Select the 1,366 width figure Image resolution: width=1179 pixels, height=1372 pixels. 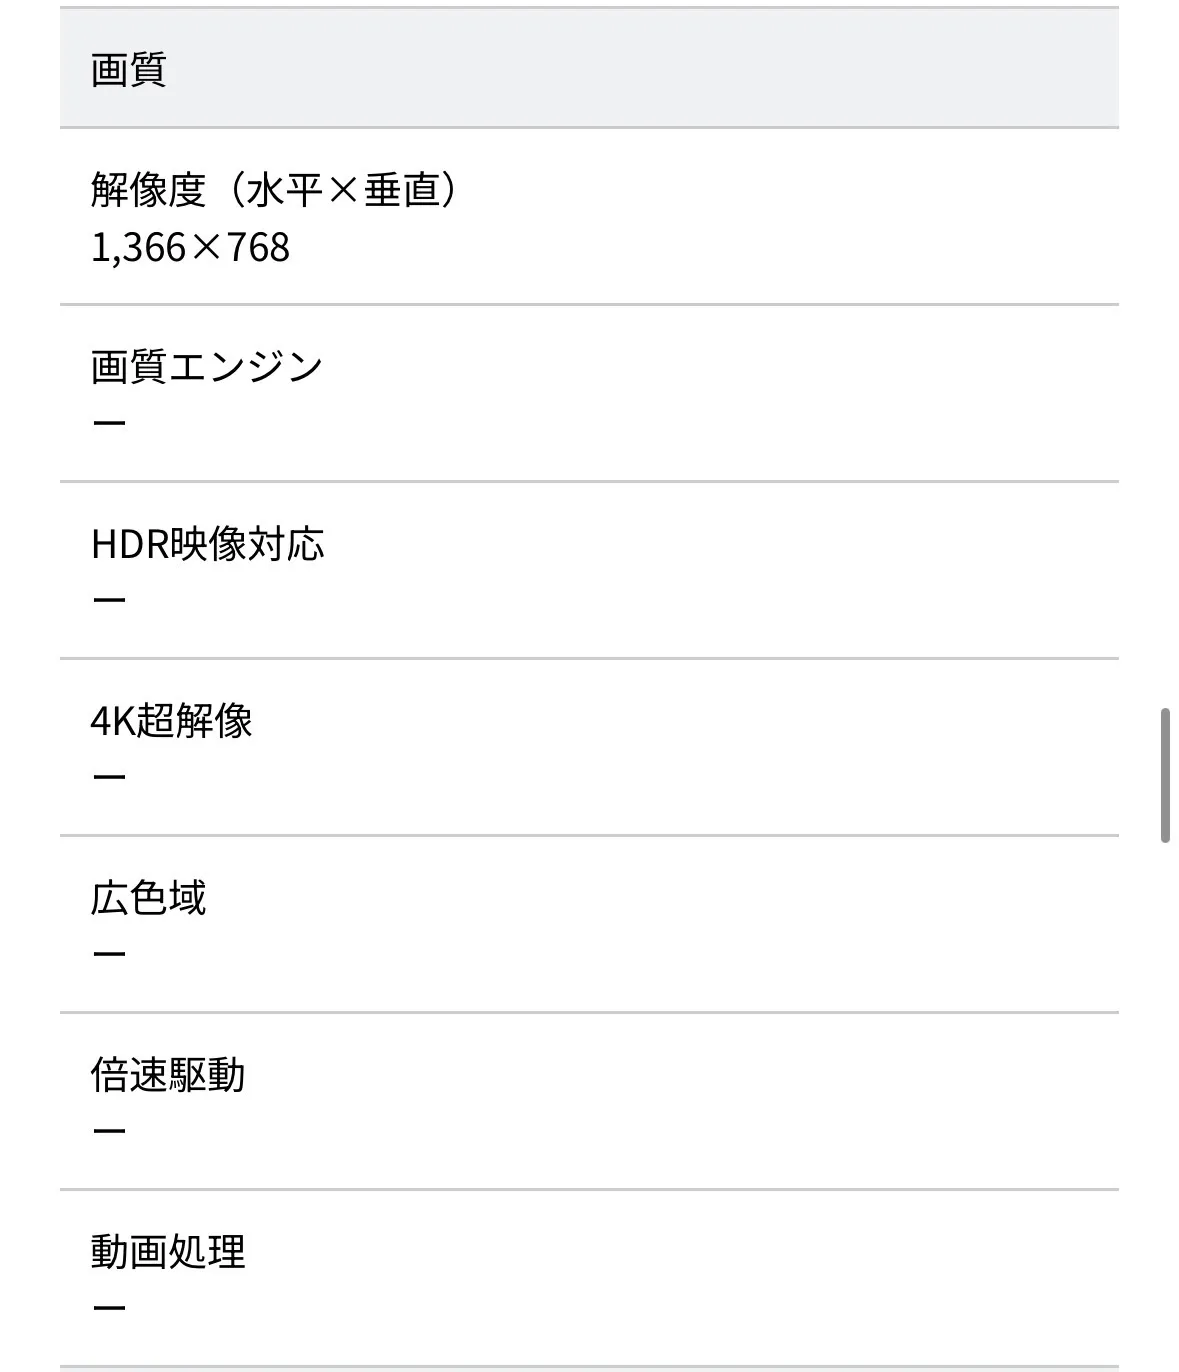tap(138, 248)
